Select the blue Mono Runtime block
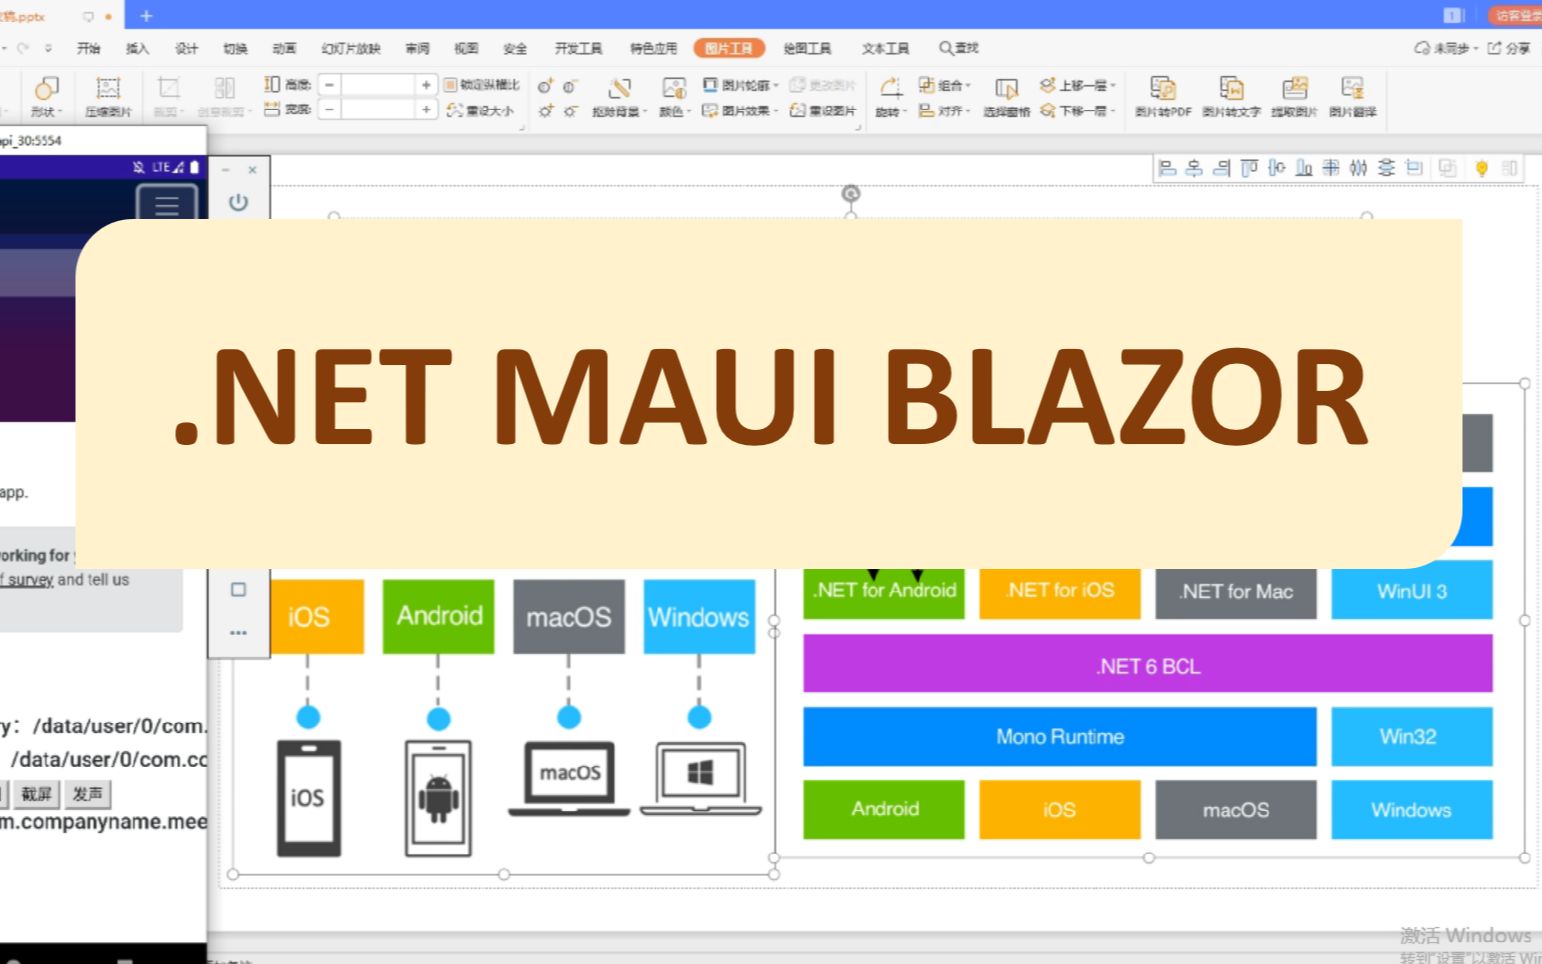This screenshot has width=1542, height=964. tap(1060, 737)
